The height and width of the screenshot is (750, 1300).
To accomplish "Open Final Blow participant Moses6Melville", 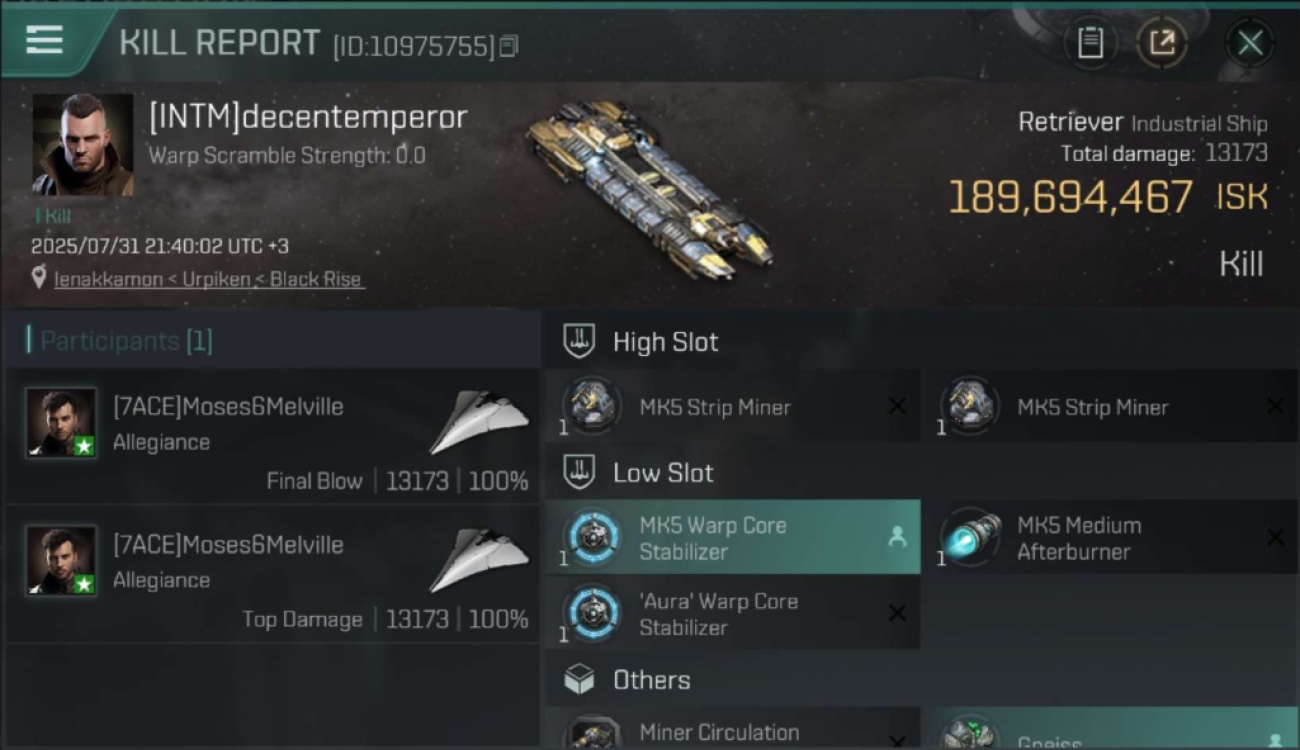I will point(272,435).
